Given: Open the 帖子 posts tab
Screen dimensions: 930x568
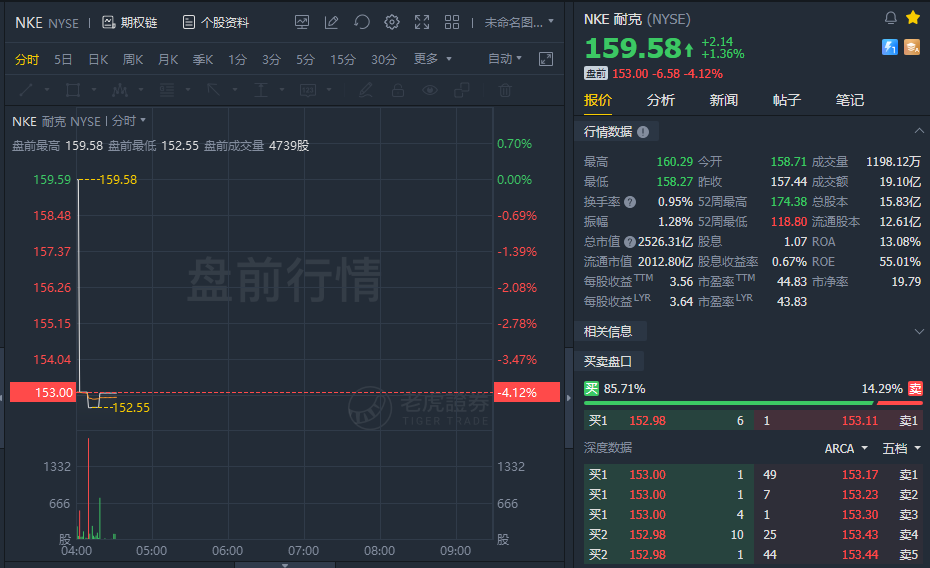Looking at the screenshot, I should (787, 100).
